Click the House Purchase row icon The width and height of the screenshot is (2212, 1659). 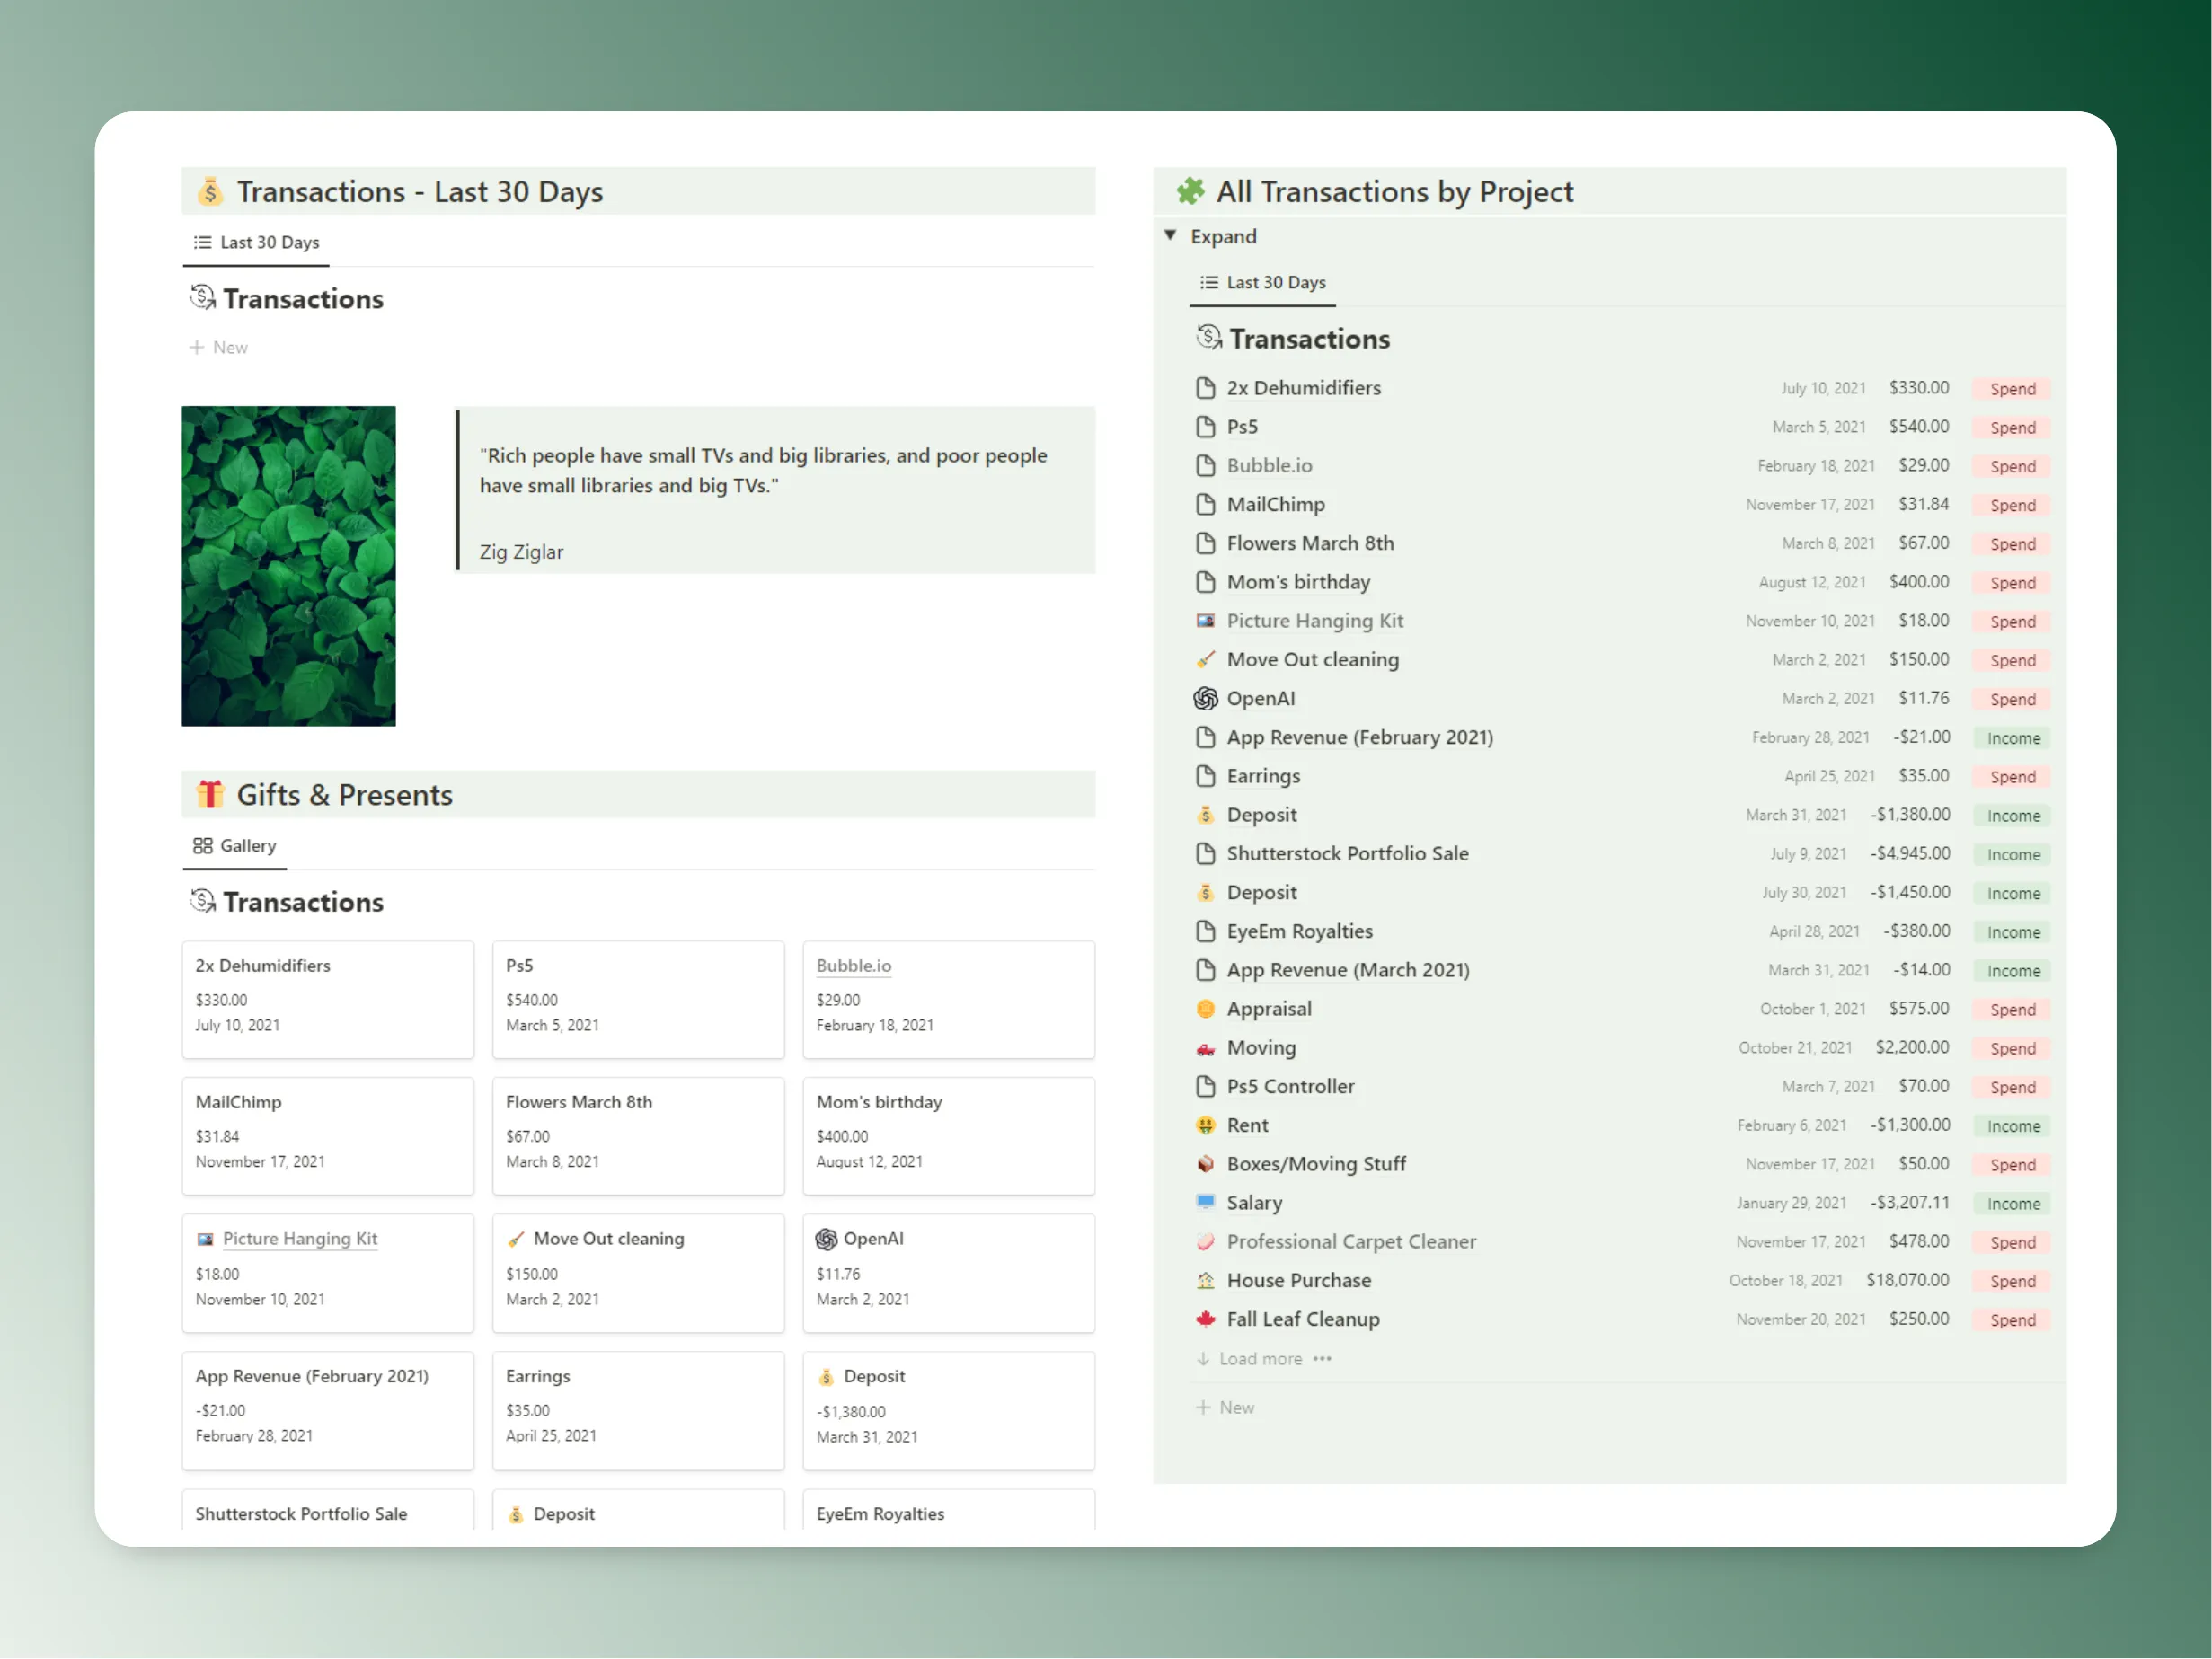click(1205, 1280)
